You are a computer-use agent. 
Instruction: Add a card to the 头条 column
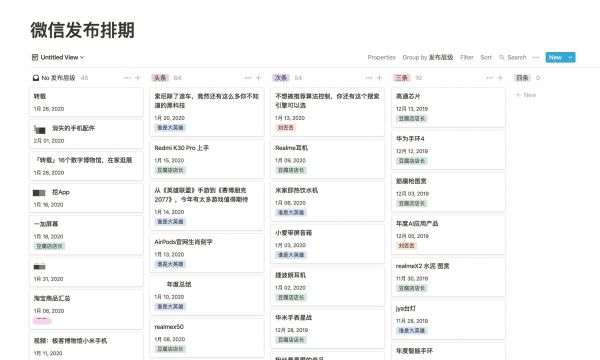point(259,78)
